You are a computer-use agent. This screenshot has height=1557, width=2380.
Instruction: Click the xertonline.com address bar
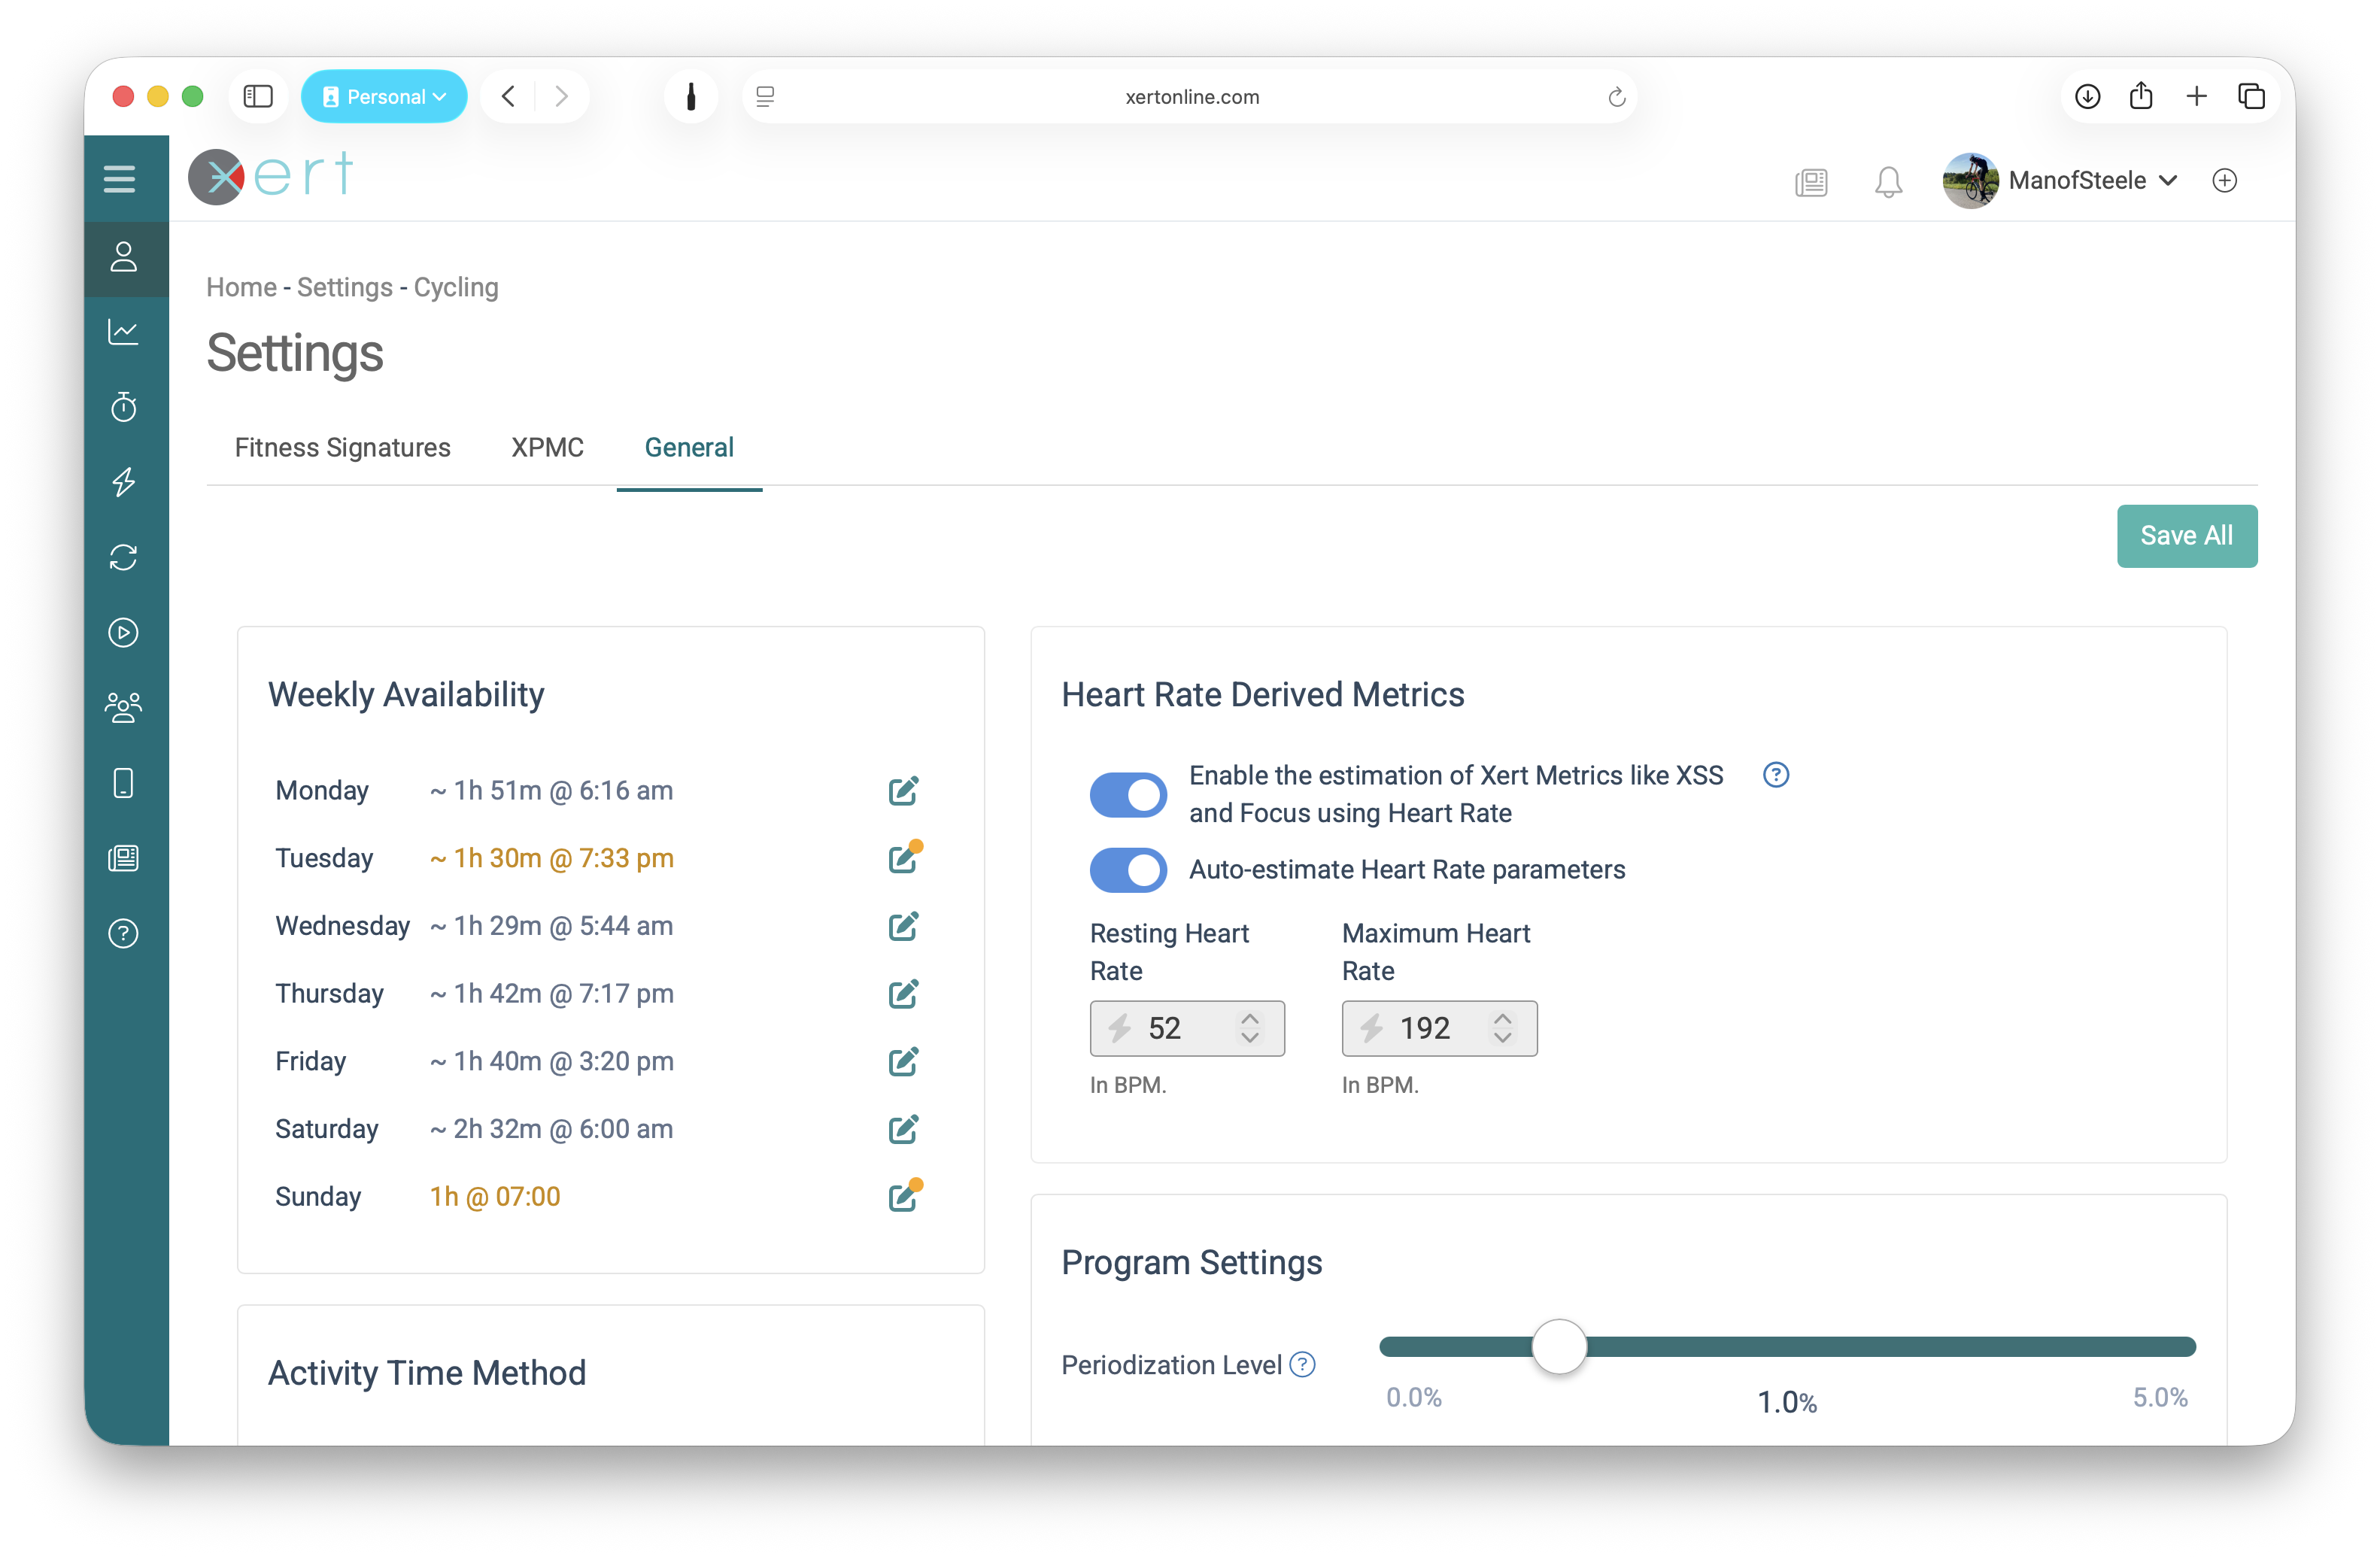(1191, 97)
